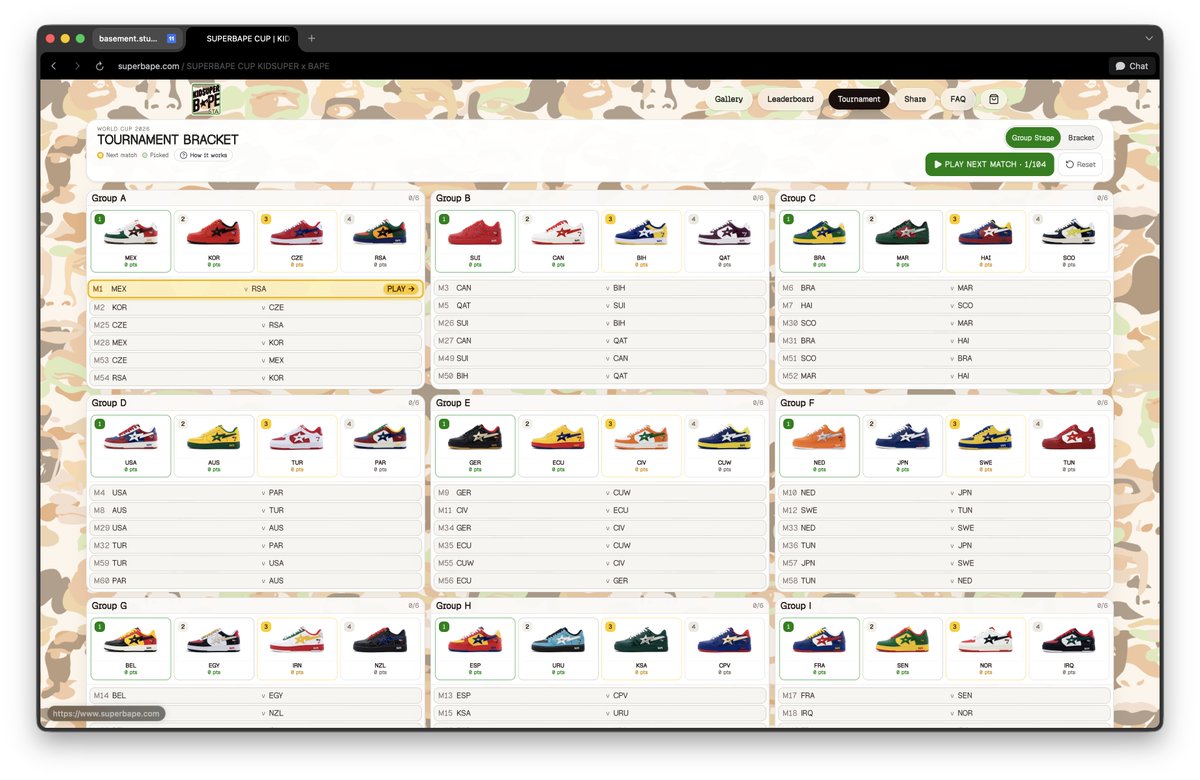
Task: Open match M9 GER v CUW
Action: [600, 492]
